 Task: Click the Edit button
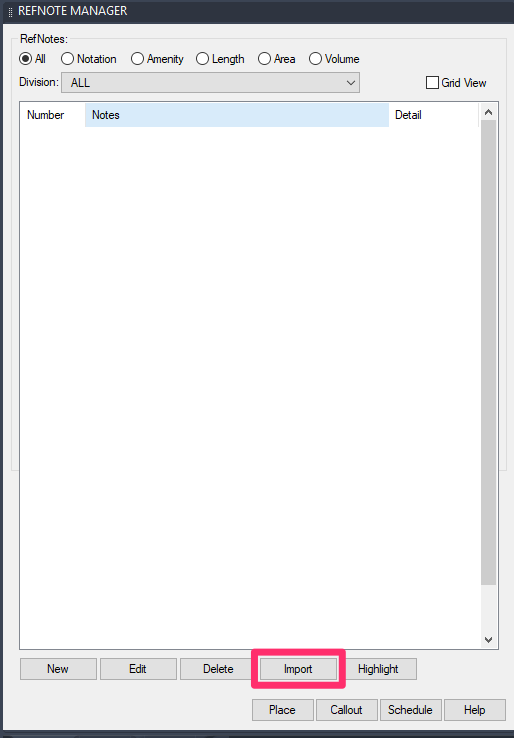138,669
